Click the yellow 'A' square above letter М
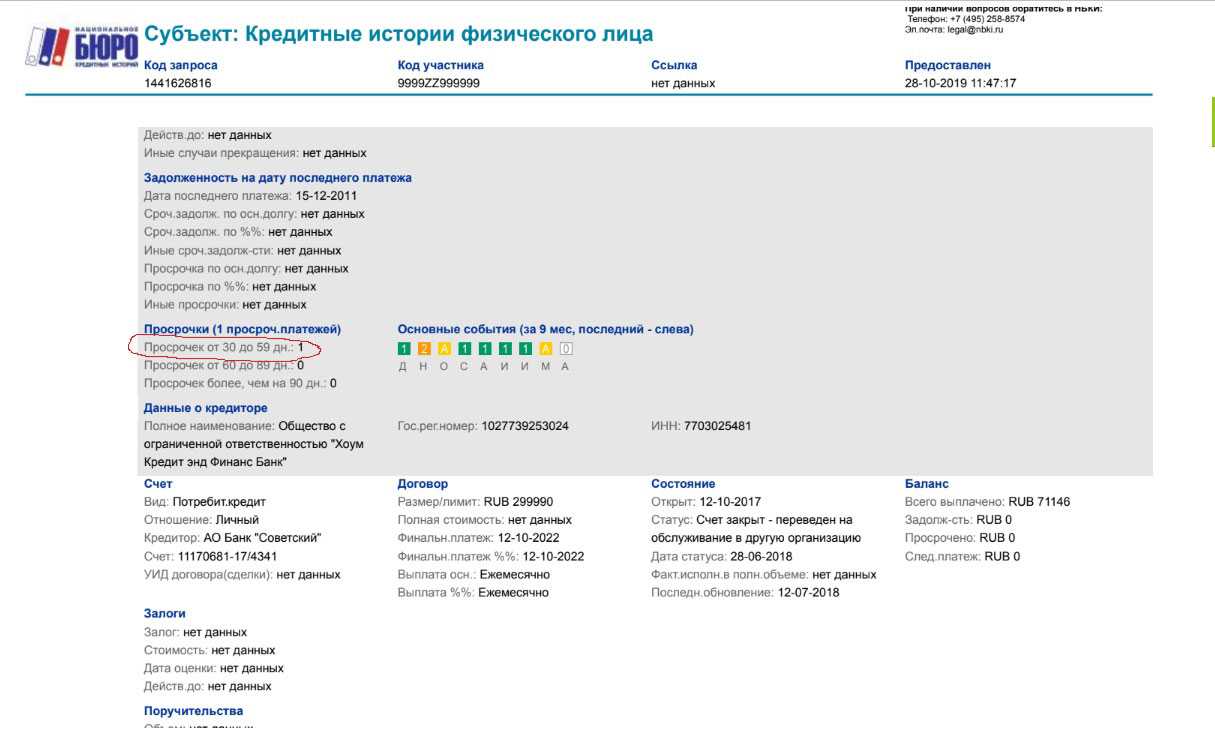The width and height of the screenshot is (1215, 734). 545,349
